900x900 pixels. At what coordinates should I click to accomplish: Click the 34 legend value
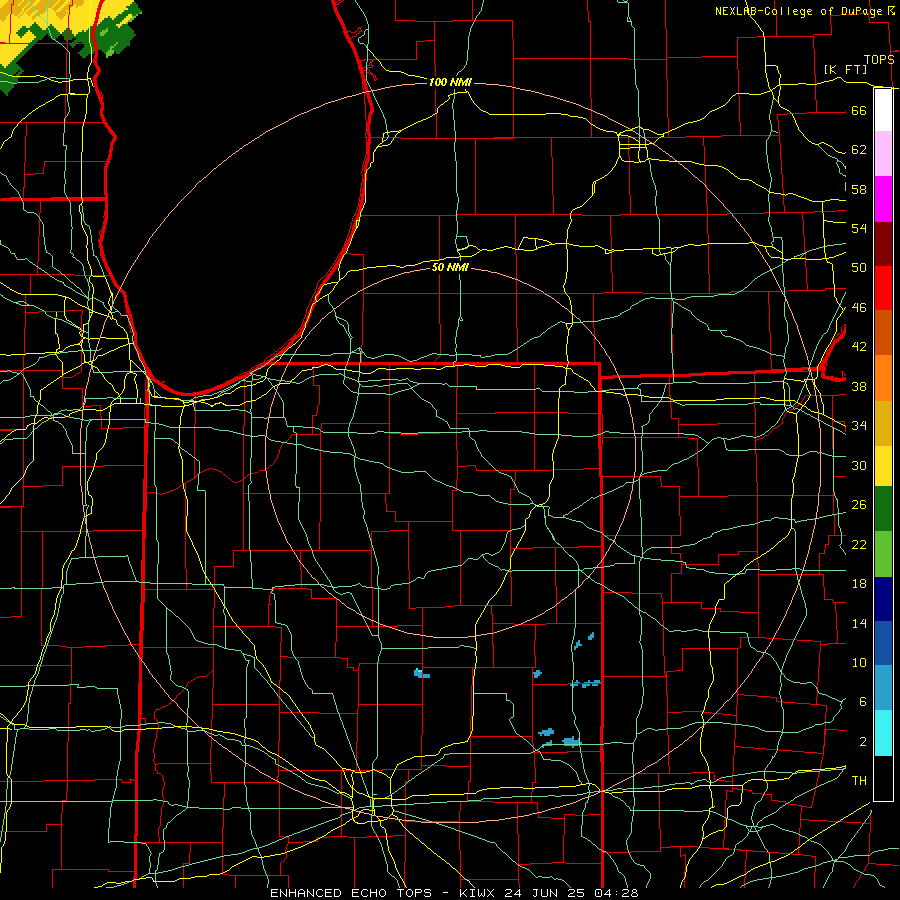click(859, 426)
